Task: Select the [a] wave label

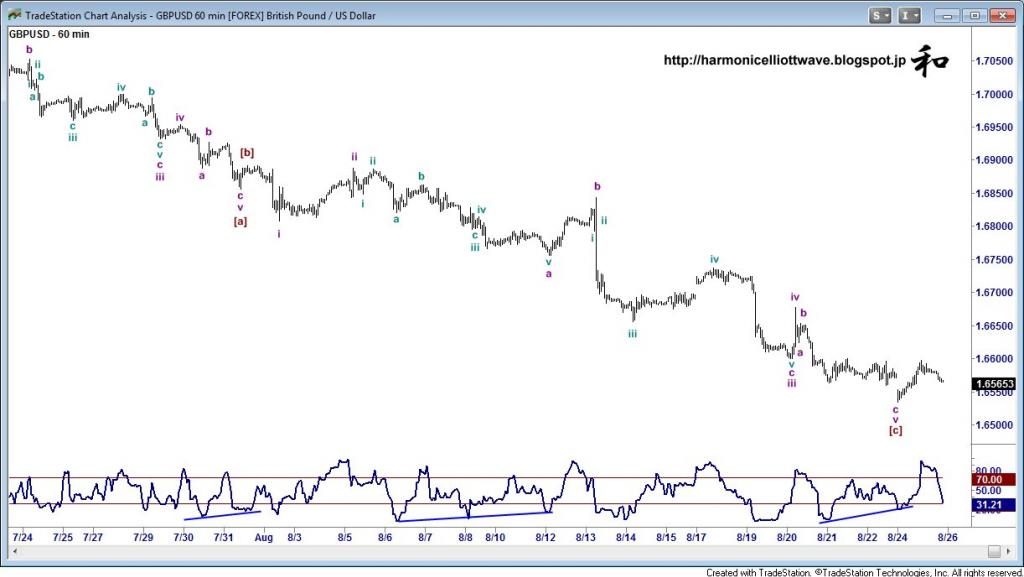Action: pos(240,221)
